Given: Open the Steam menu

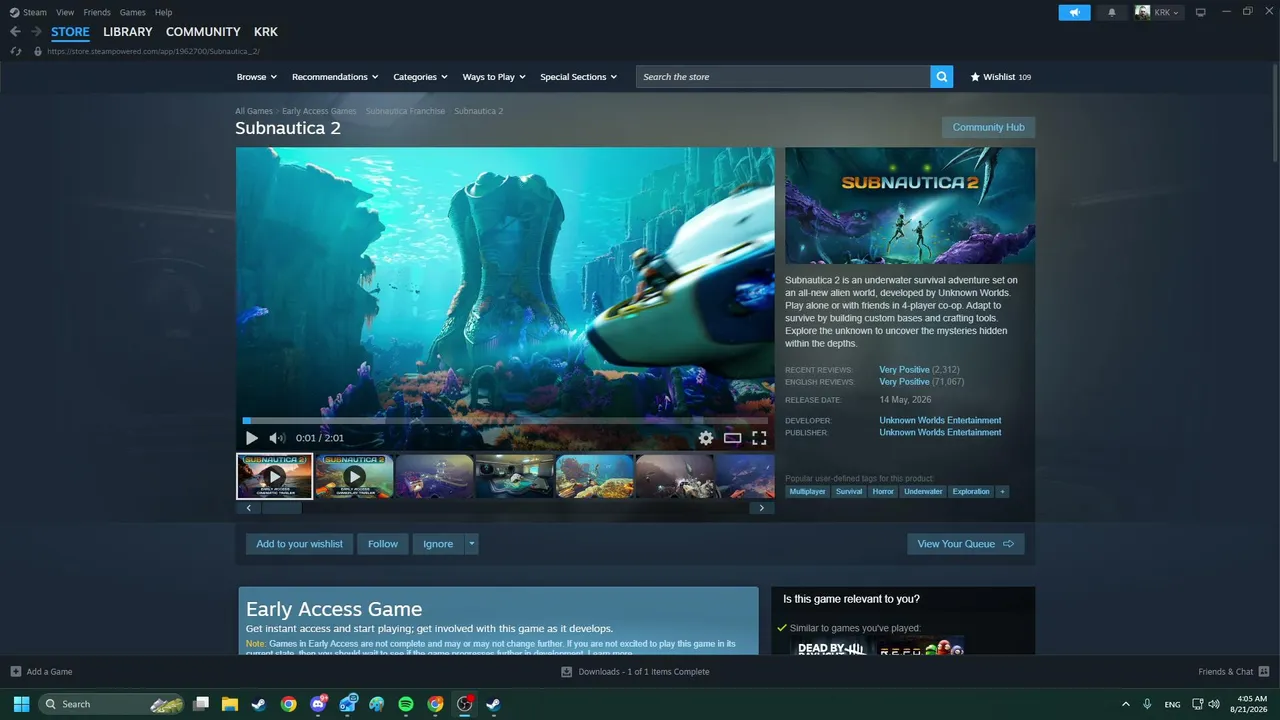Looking at the screenshot, I should coord(28,12).
